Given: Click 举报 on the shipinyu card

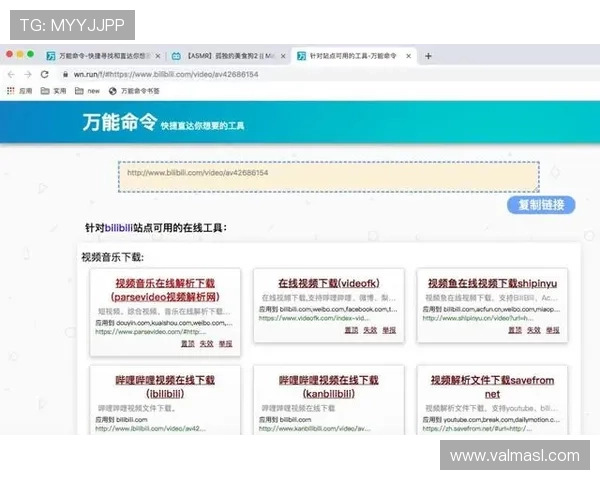Looking at the screenshot, I should pyautogui.click(x=553, y=330).
